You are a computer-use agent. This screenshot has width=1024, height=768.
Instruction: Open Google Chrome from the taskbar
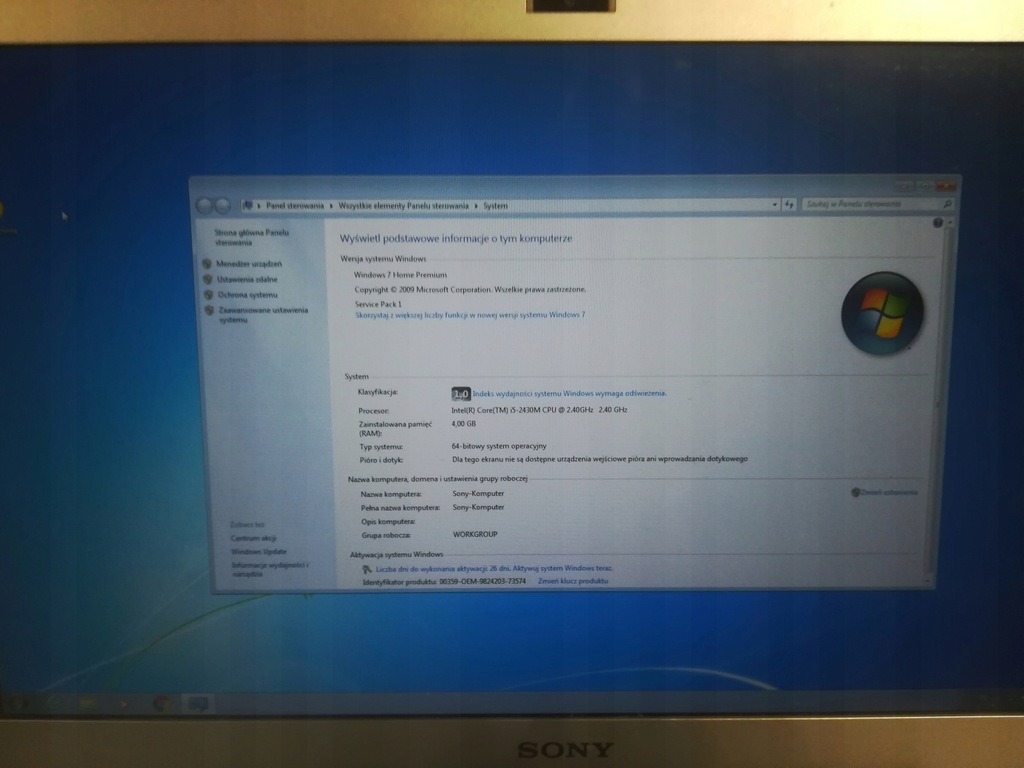[161, 704]
